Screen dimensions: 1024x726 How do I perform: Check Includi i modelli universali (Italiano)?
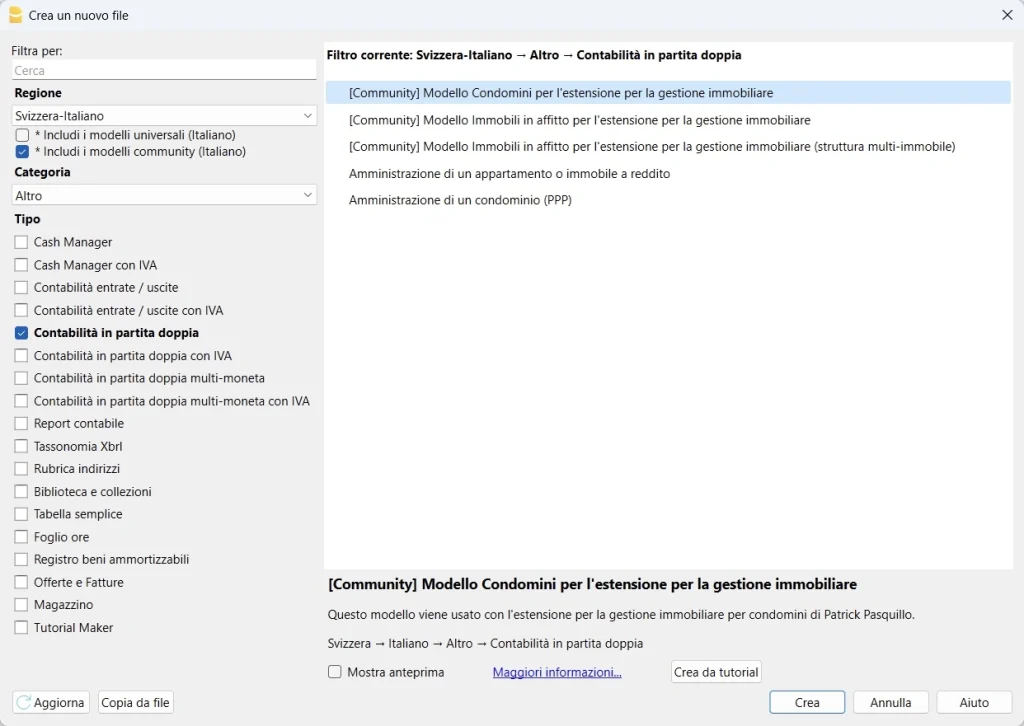point(22,135)
